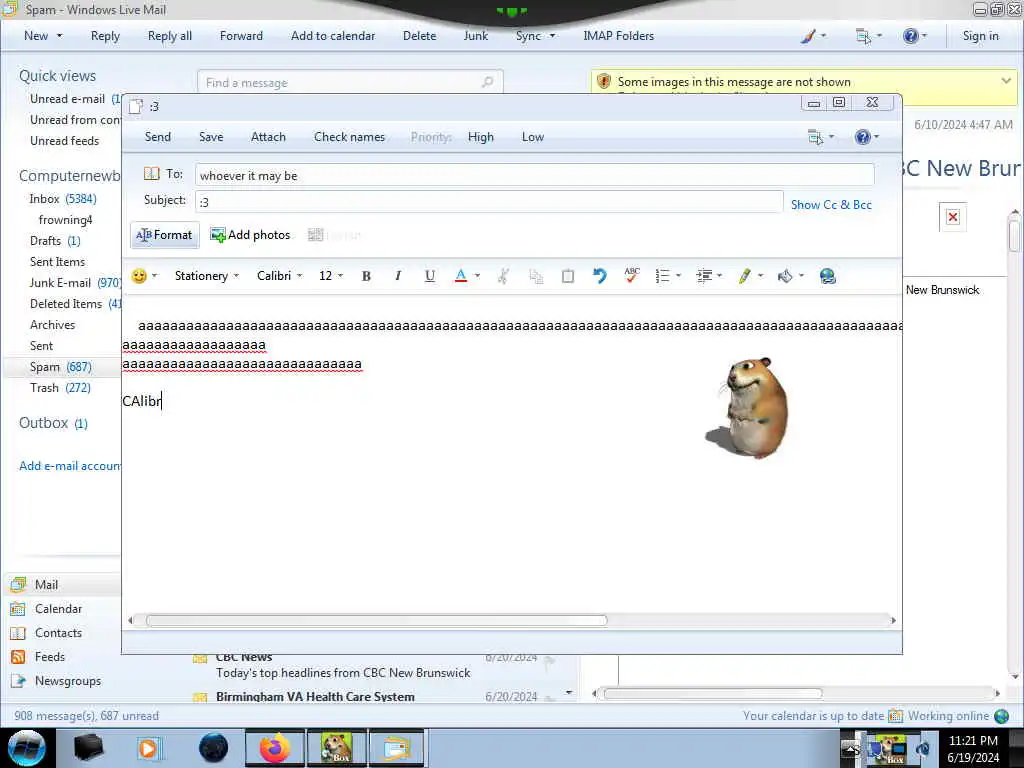Click the Cut scissors icon
Screen dimensions: 1024x768
click(503, 276)
